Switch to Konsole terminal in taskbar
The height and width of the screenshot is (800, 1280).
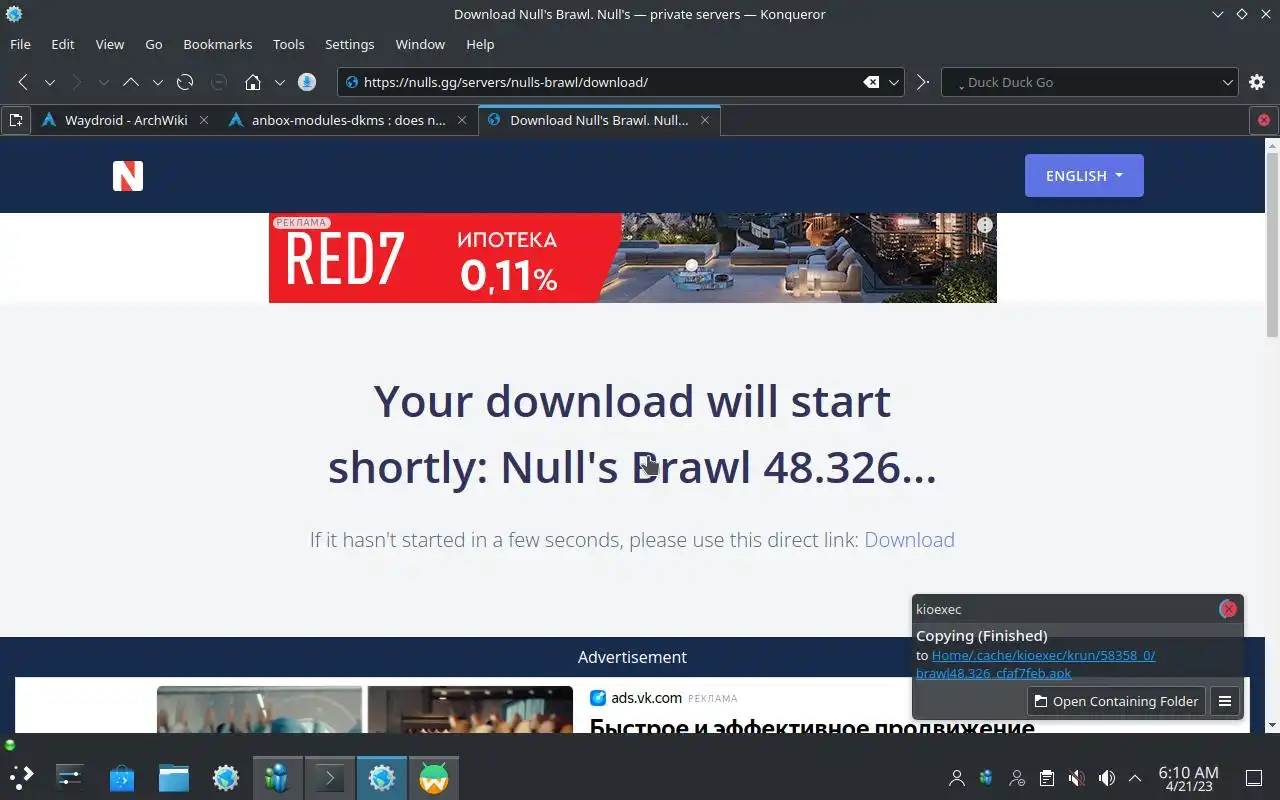point(330,778)
